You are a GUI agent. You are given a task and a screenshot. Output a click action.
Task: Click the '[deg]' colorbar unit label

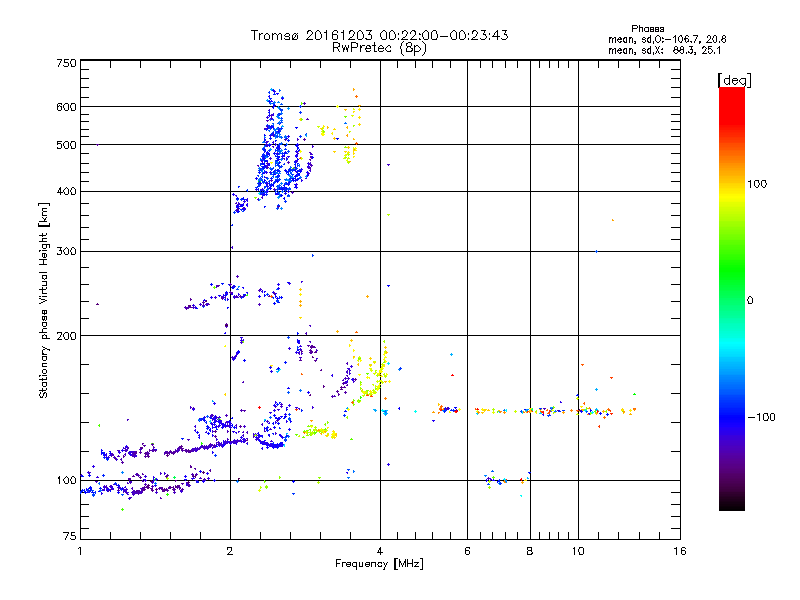[x=734, y=80]
